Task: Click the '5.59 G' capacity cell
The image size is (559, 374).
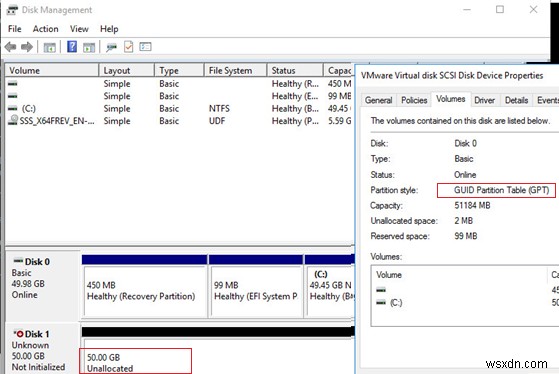Action: coord(339,121)
